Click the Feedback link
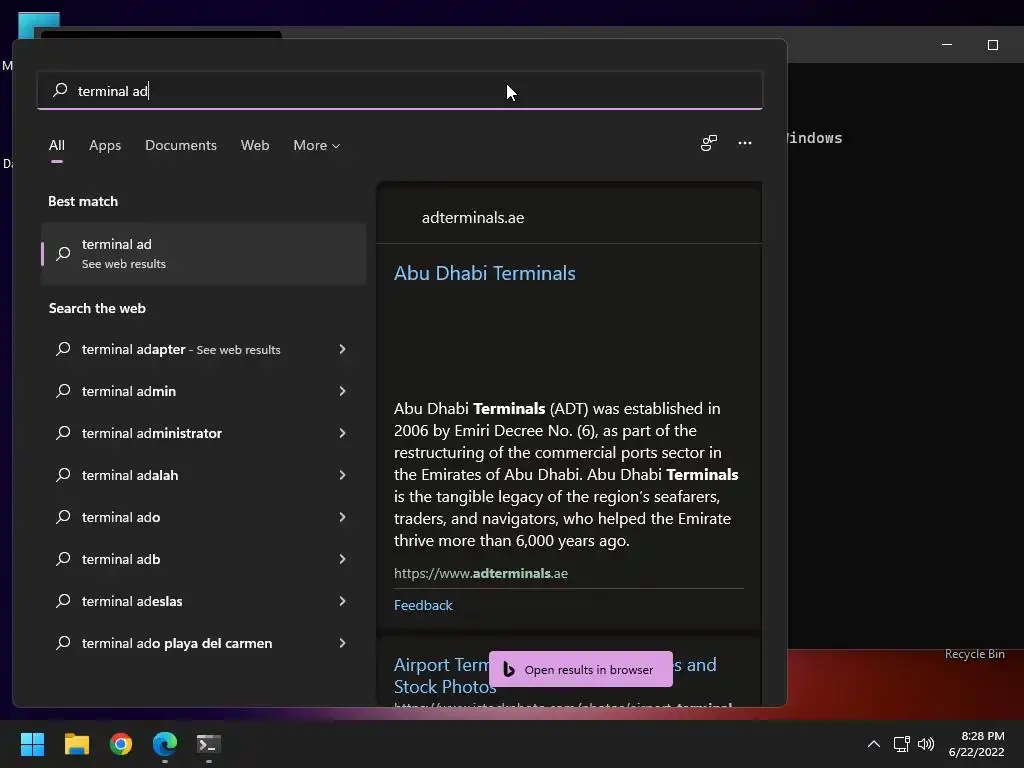The image size is (1024, 768). tap(423, 605)
